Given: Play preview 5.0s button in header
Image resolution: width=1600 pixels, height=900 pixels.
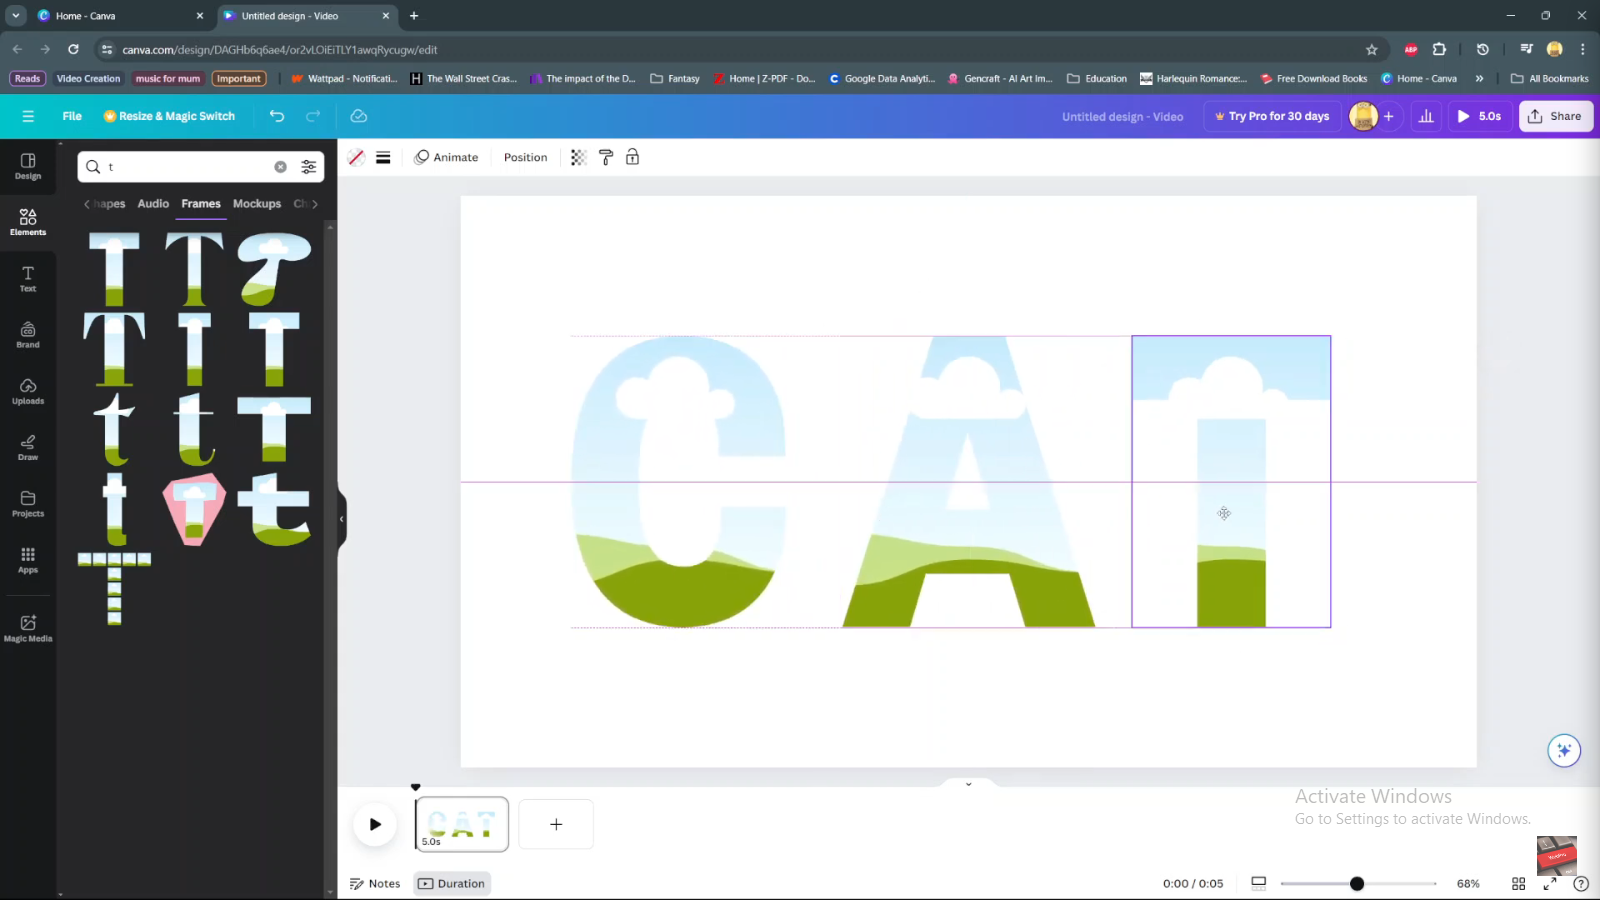Looking at the screenshot, I should (1479, 116).
